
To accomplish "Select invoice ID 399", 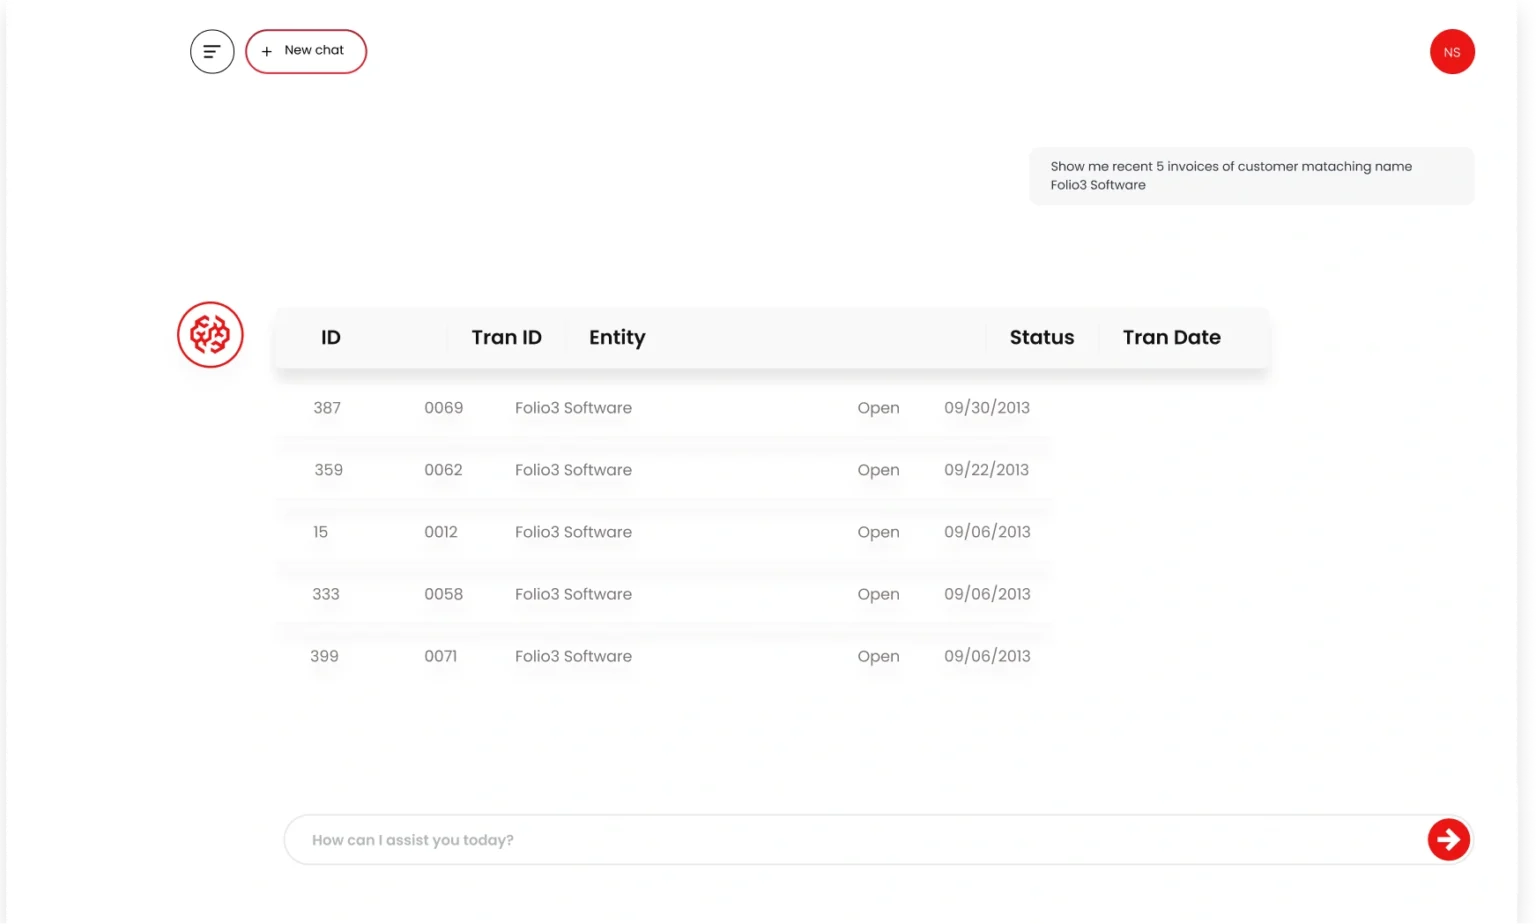I will (x=324, y=656).
